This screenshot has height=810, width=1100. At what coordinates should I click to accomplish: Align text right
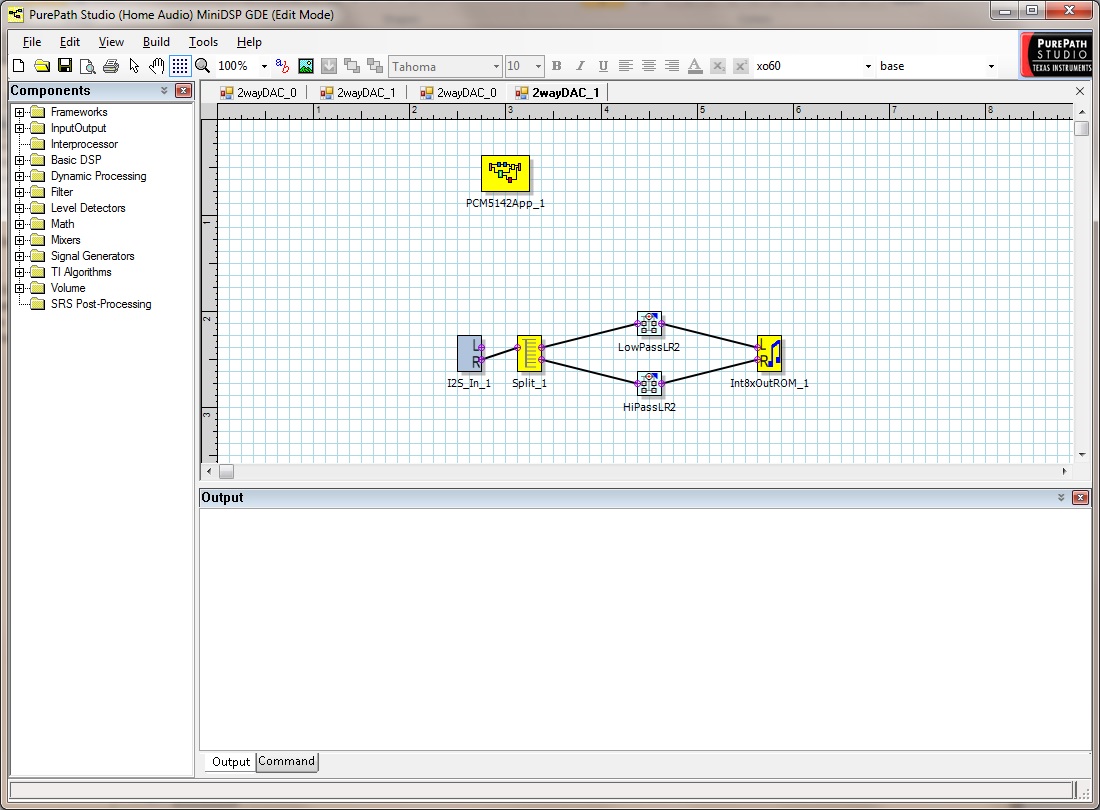672,66
